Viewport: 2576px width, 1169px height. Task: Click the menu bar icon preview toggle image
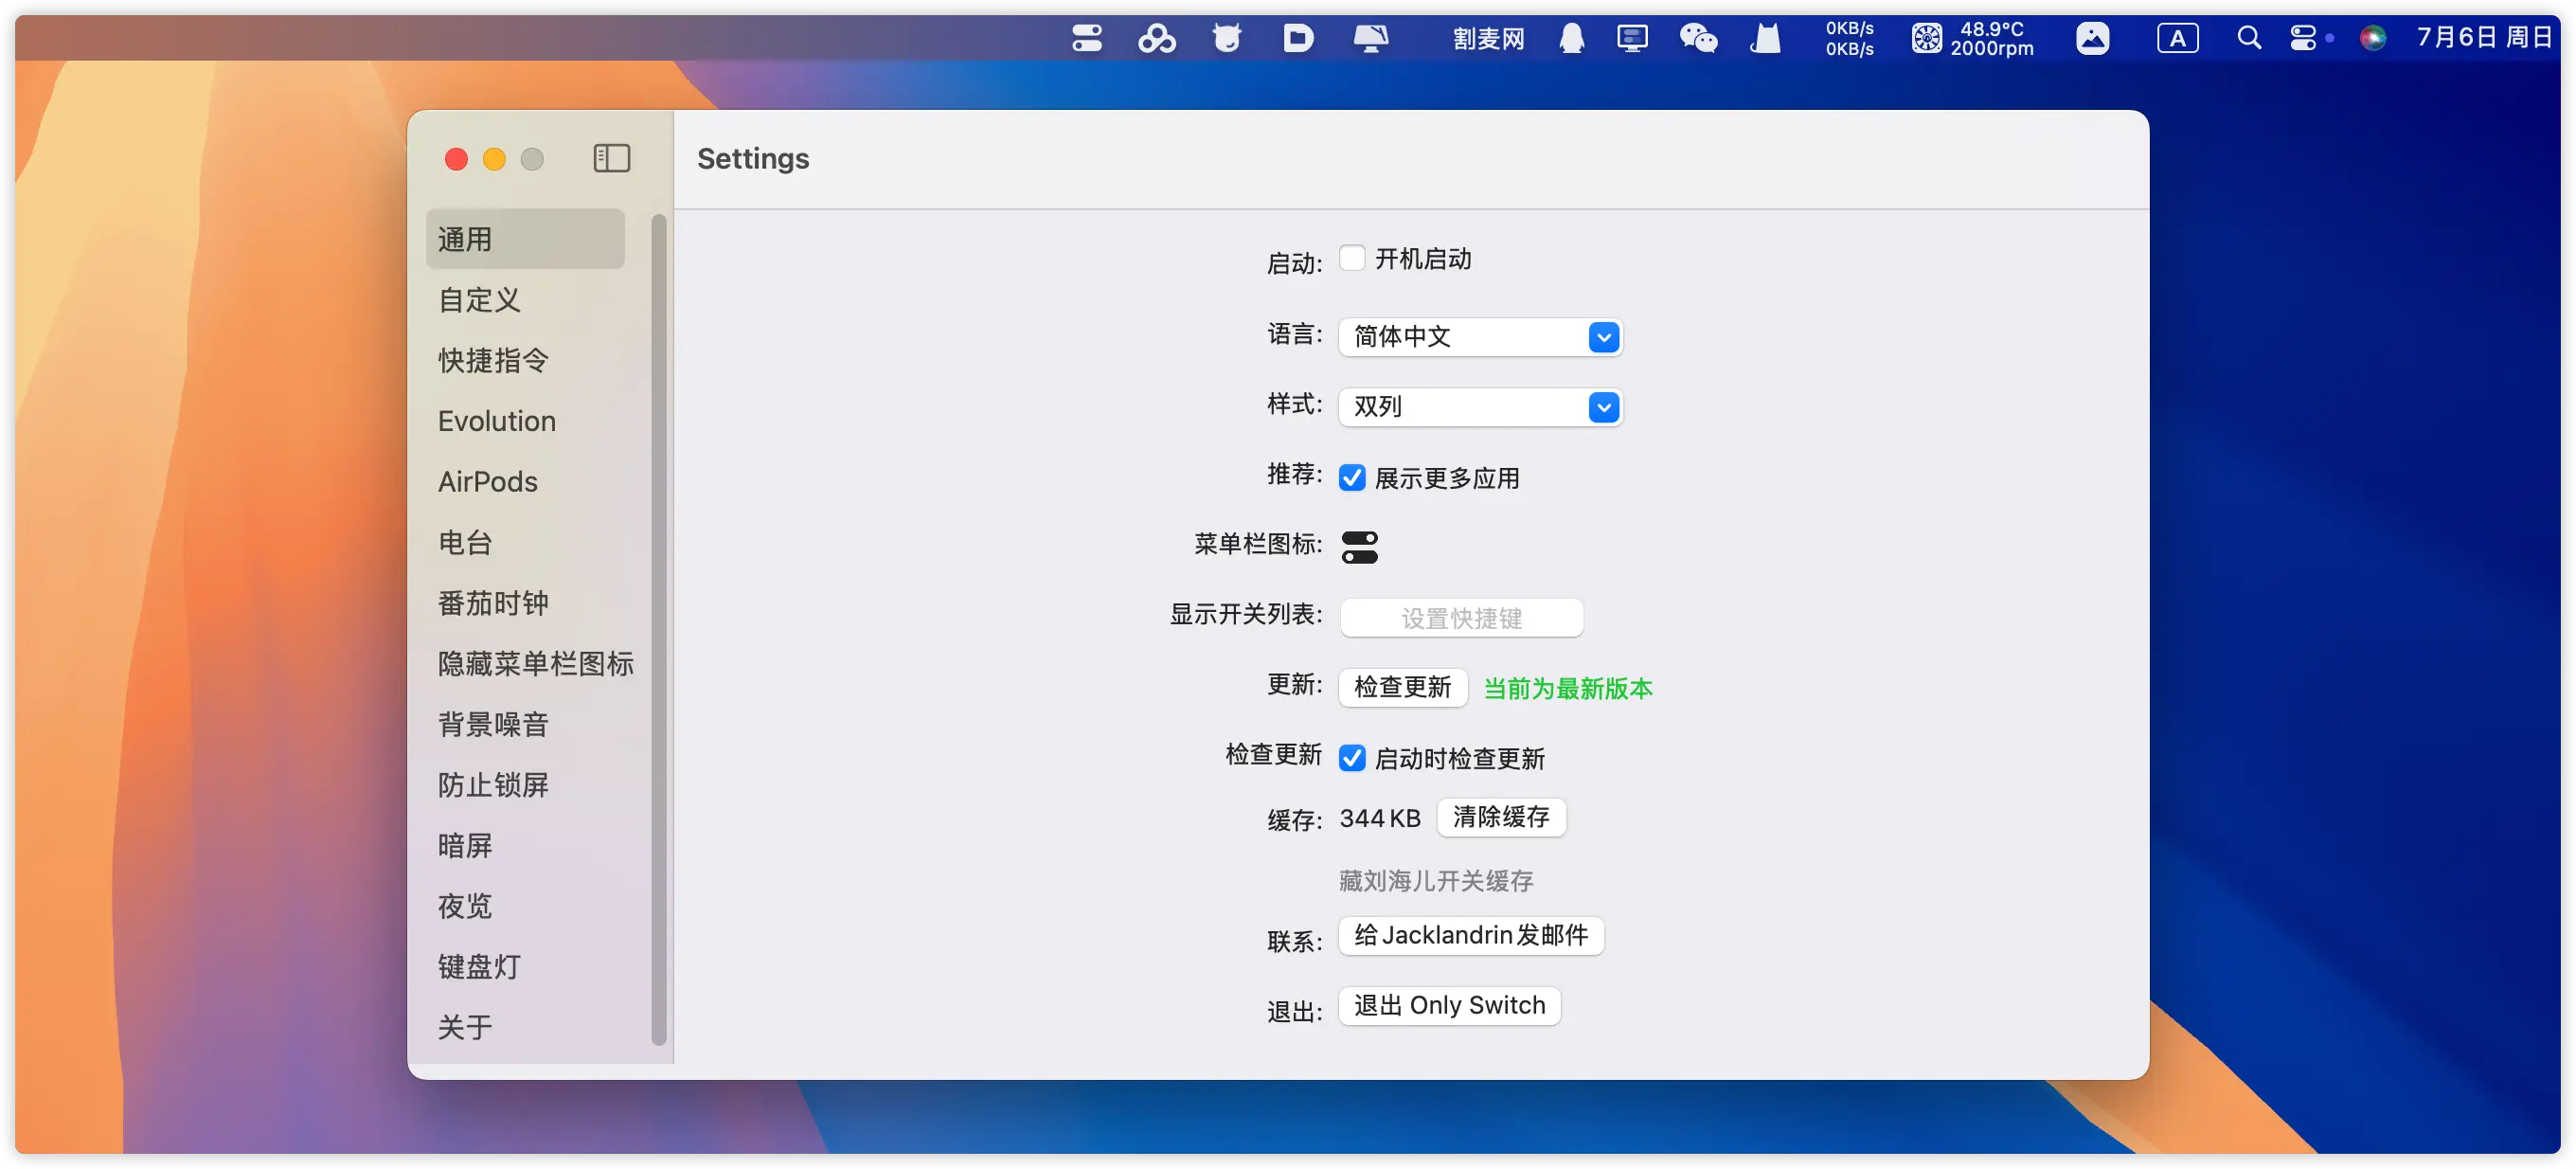[x=1359, y=547]
